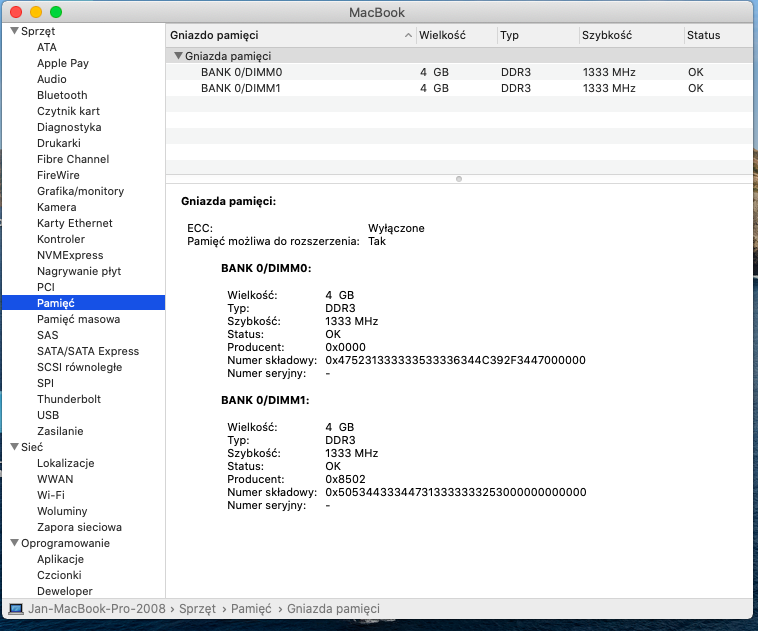Click Gniazda pamięci in the path bar
This screenshot has width=758, height=631.
pos(334,609)
